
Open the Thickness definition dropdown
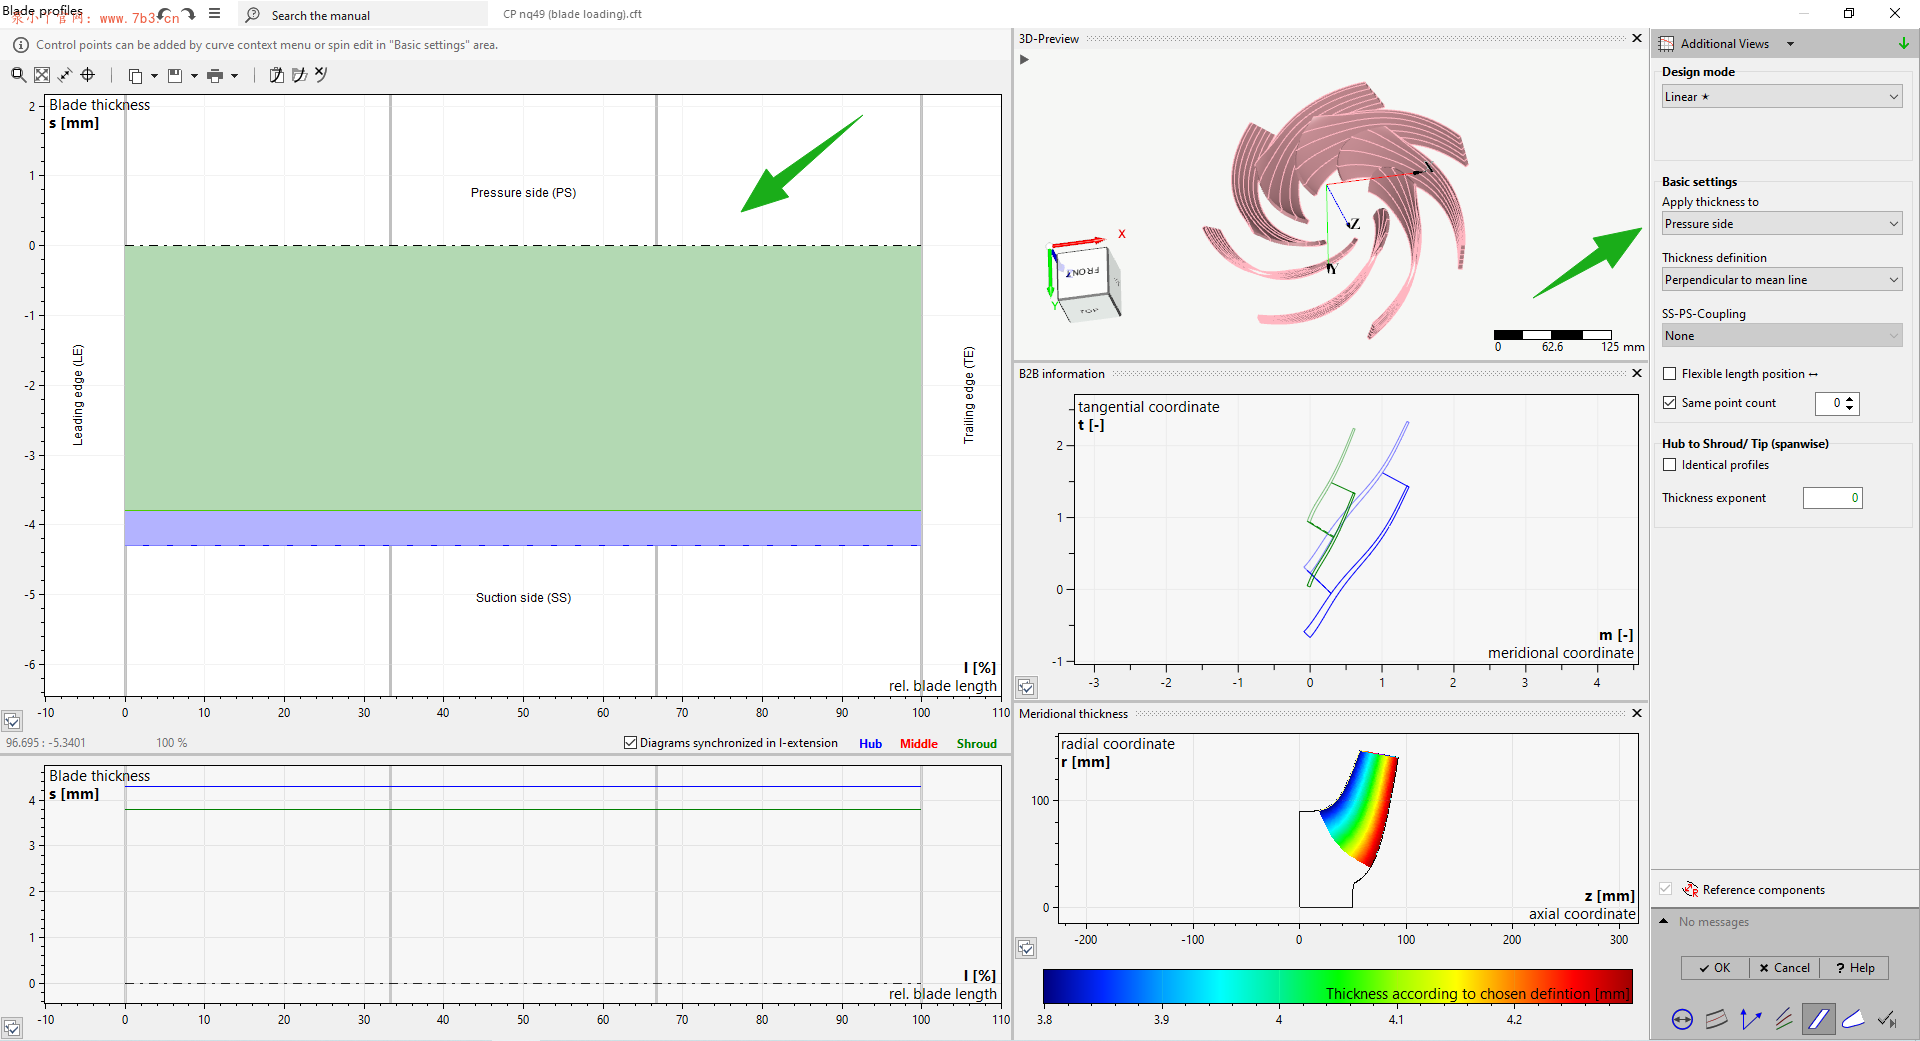click(x=1781, y=280)
